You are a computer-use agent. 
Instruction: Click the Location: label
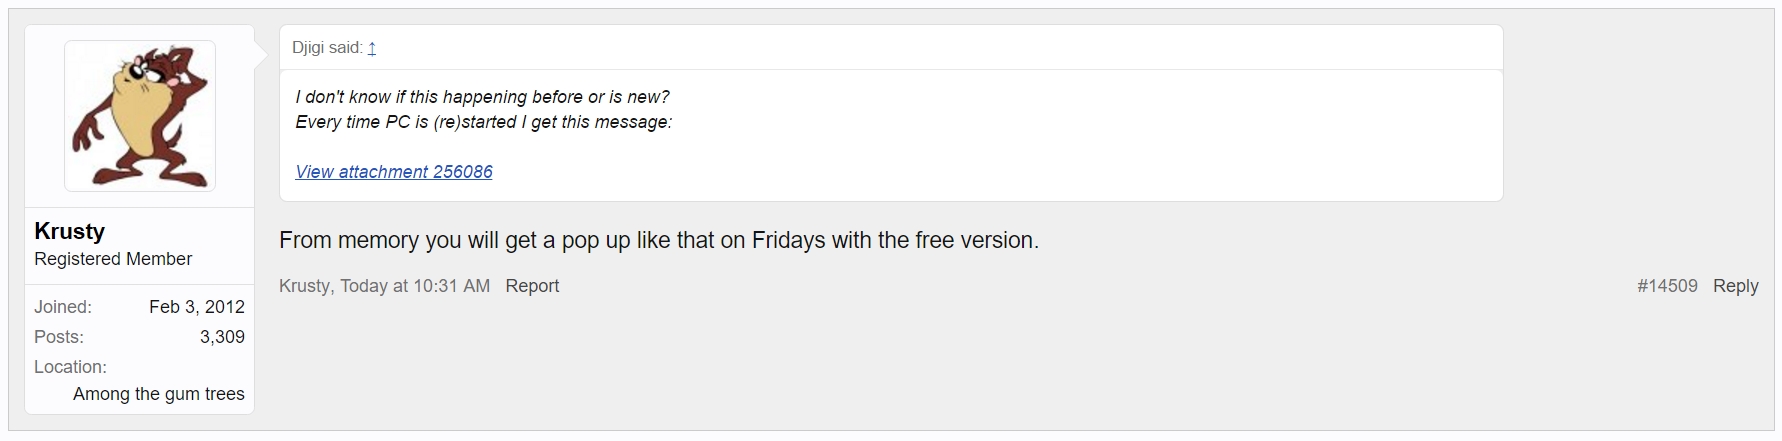pyautogui.click(x=70, y=367)
